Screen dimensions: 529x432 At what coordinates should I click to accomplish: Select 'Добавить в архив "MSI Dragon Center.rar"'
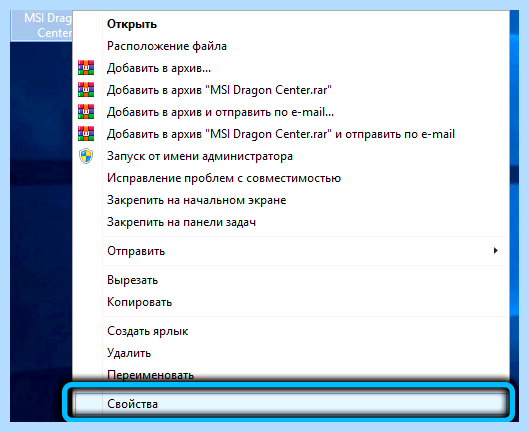[x=291, y=90]
